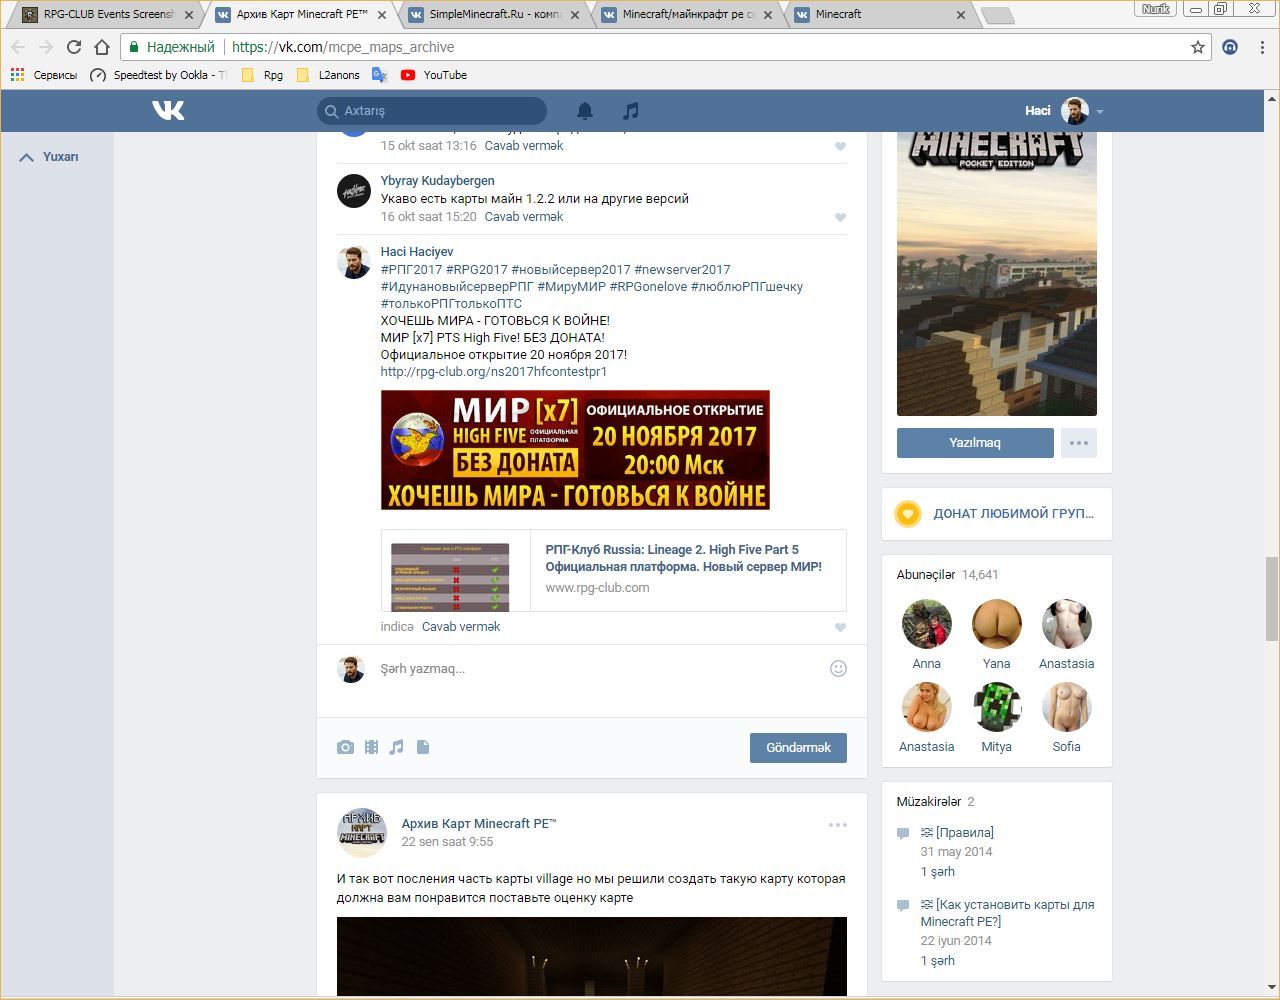Open the VK notifications bell
This screenshot has width=1280, height=1000.
[585, 111]
